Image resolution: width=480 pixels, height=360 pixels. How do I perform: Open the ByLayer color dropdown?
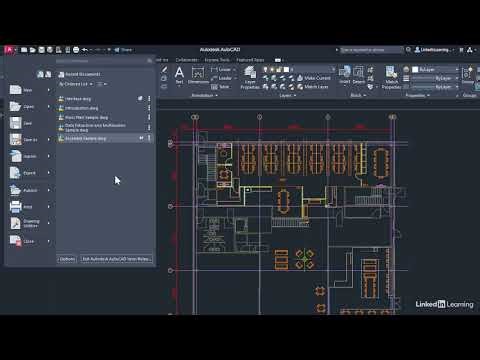[x=435, y=70]
